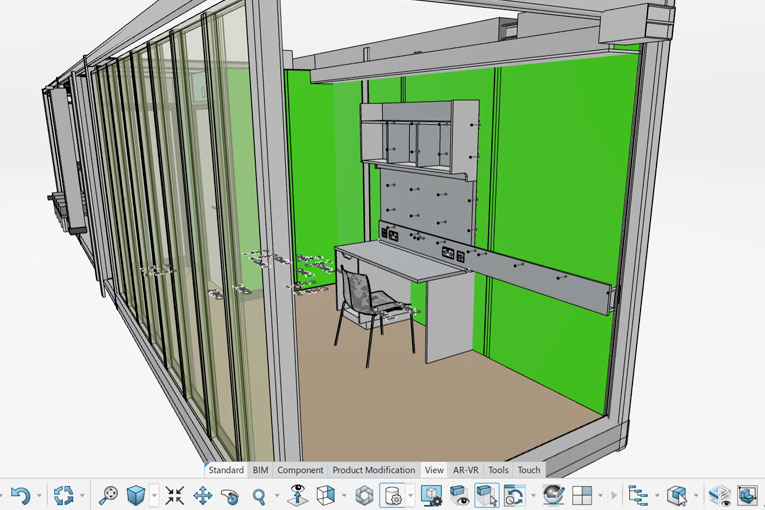Open dropdown beside database gear icon

pos(411,496)
